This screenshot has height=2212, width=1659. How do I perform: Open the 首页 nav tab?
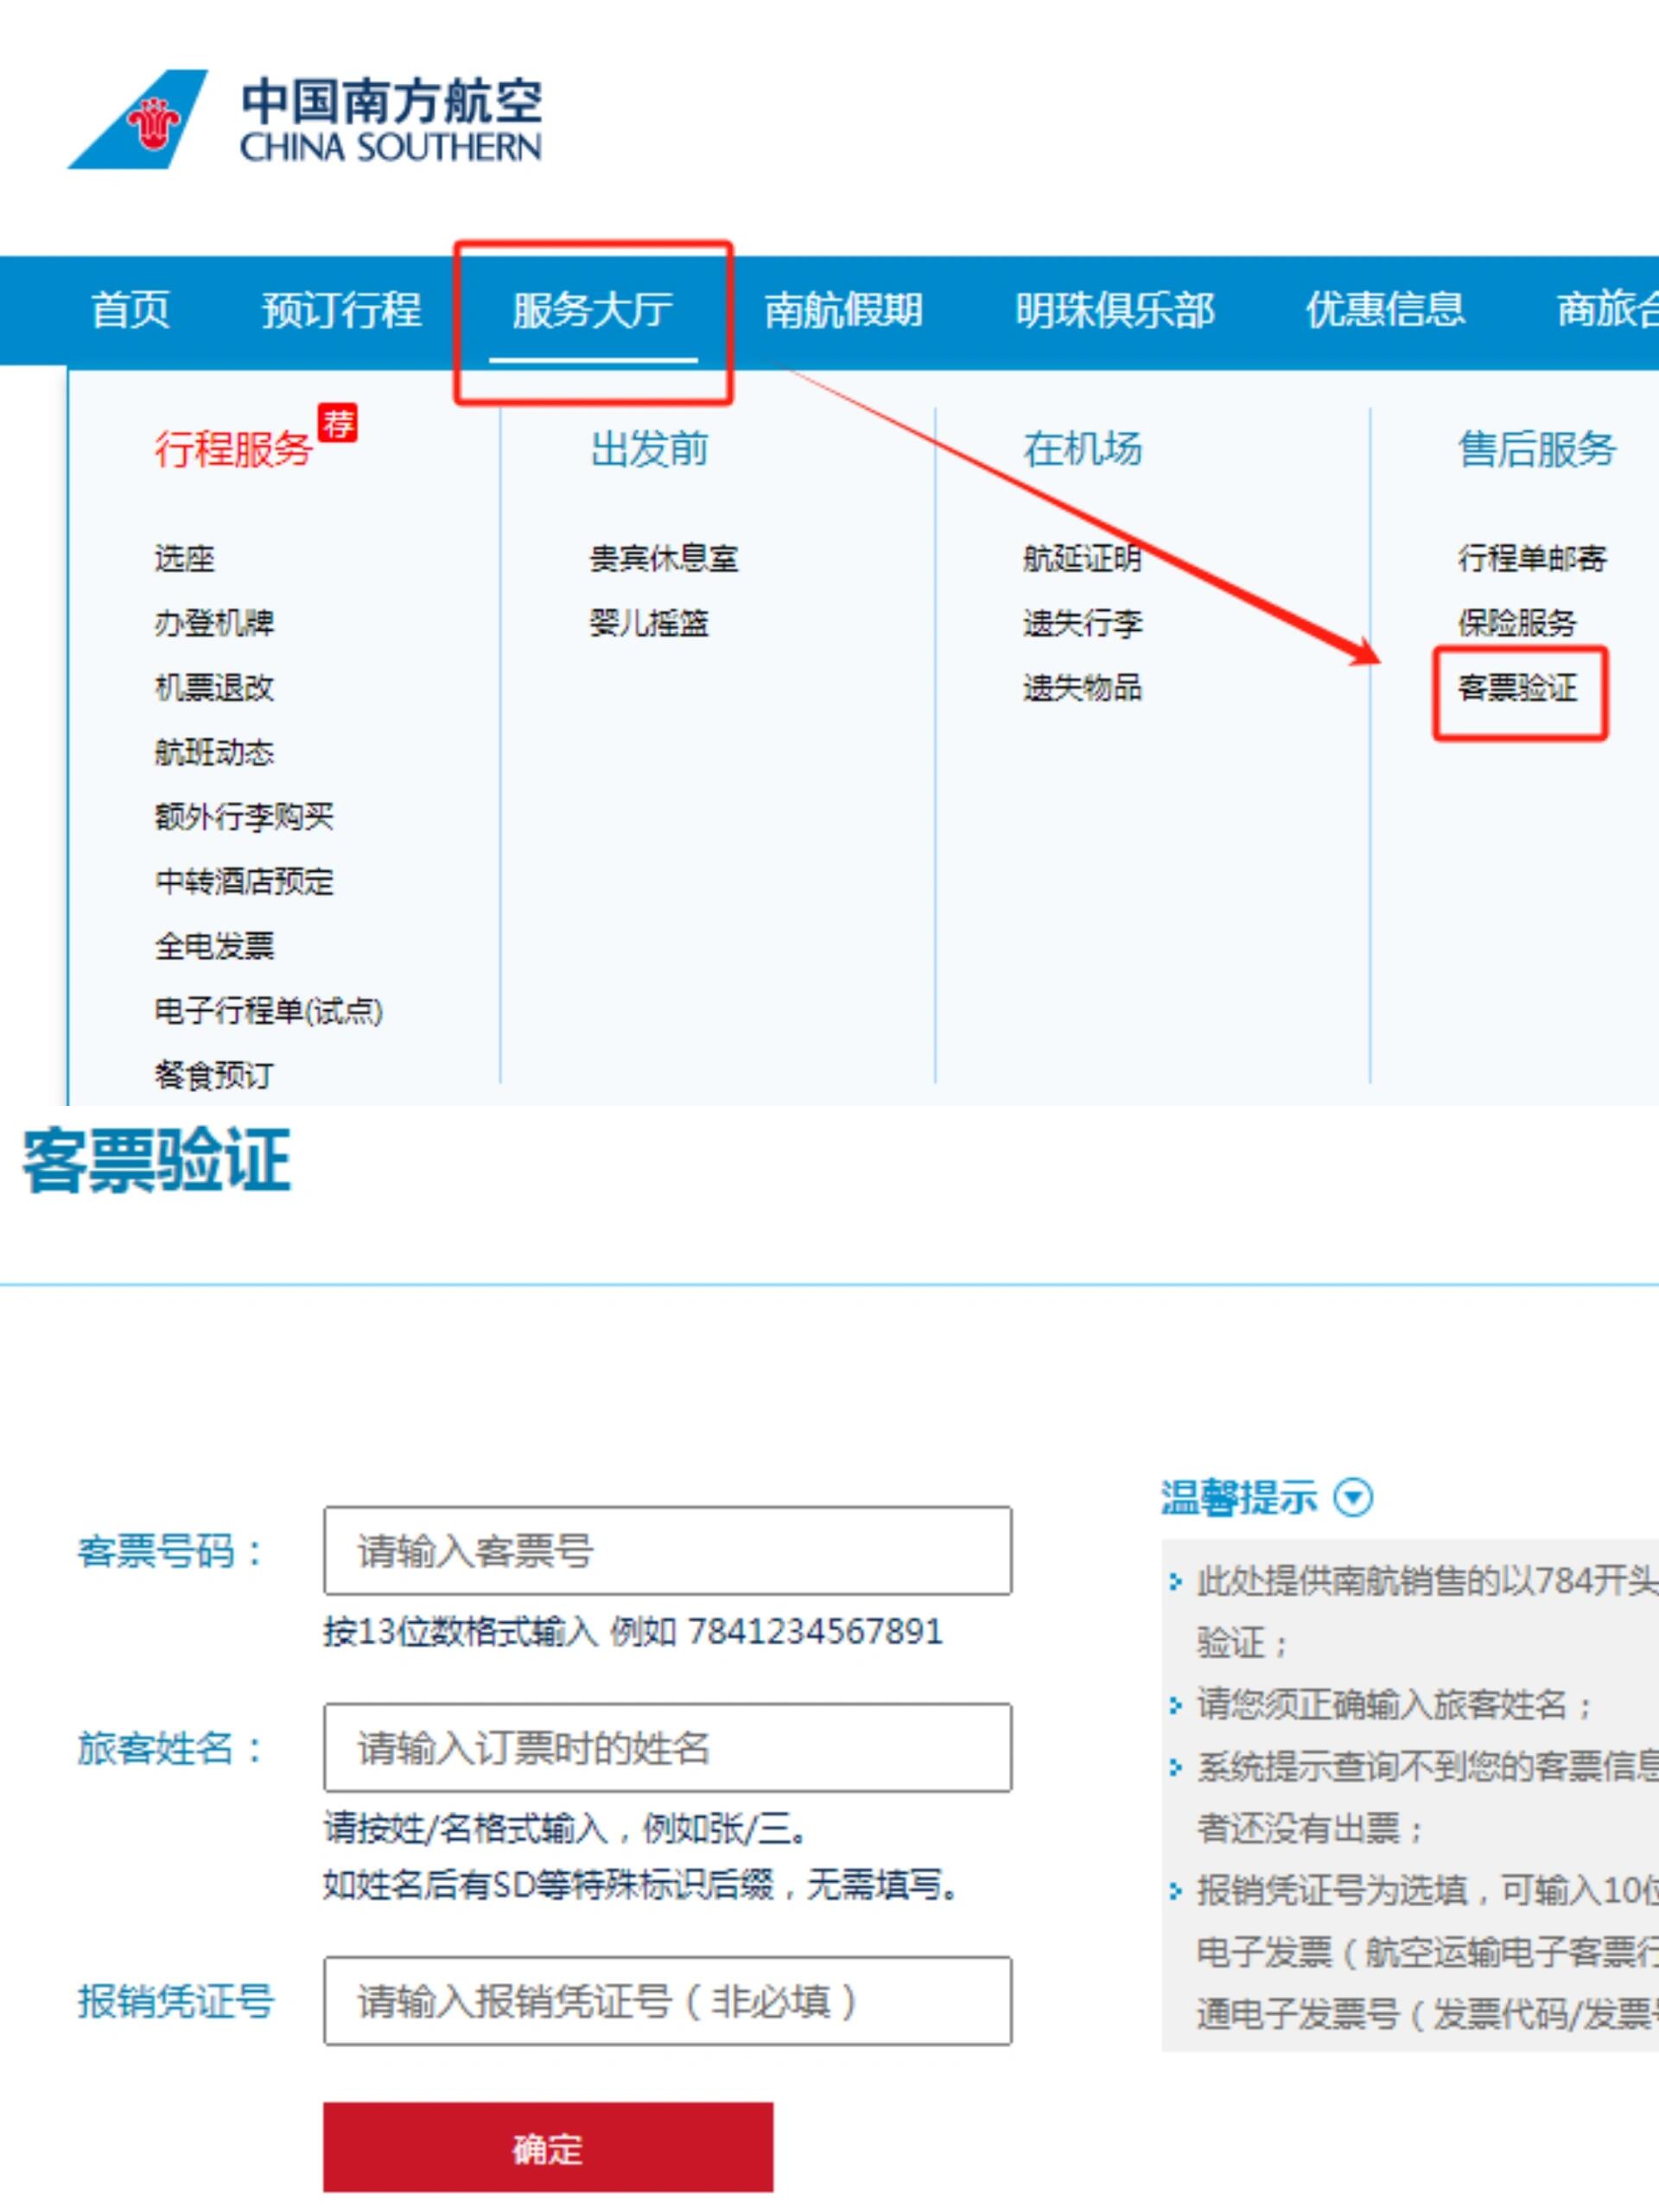pyautogui.click(x=130, y=310)
